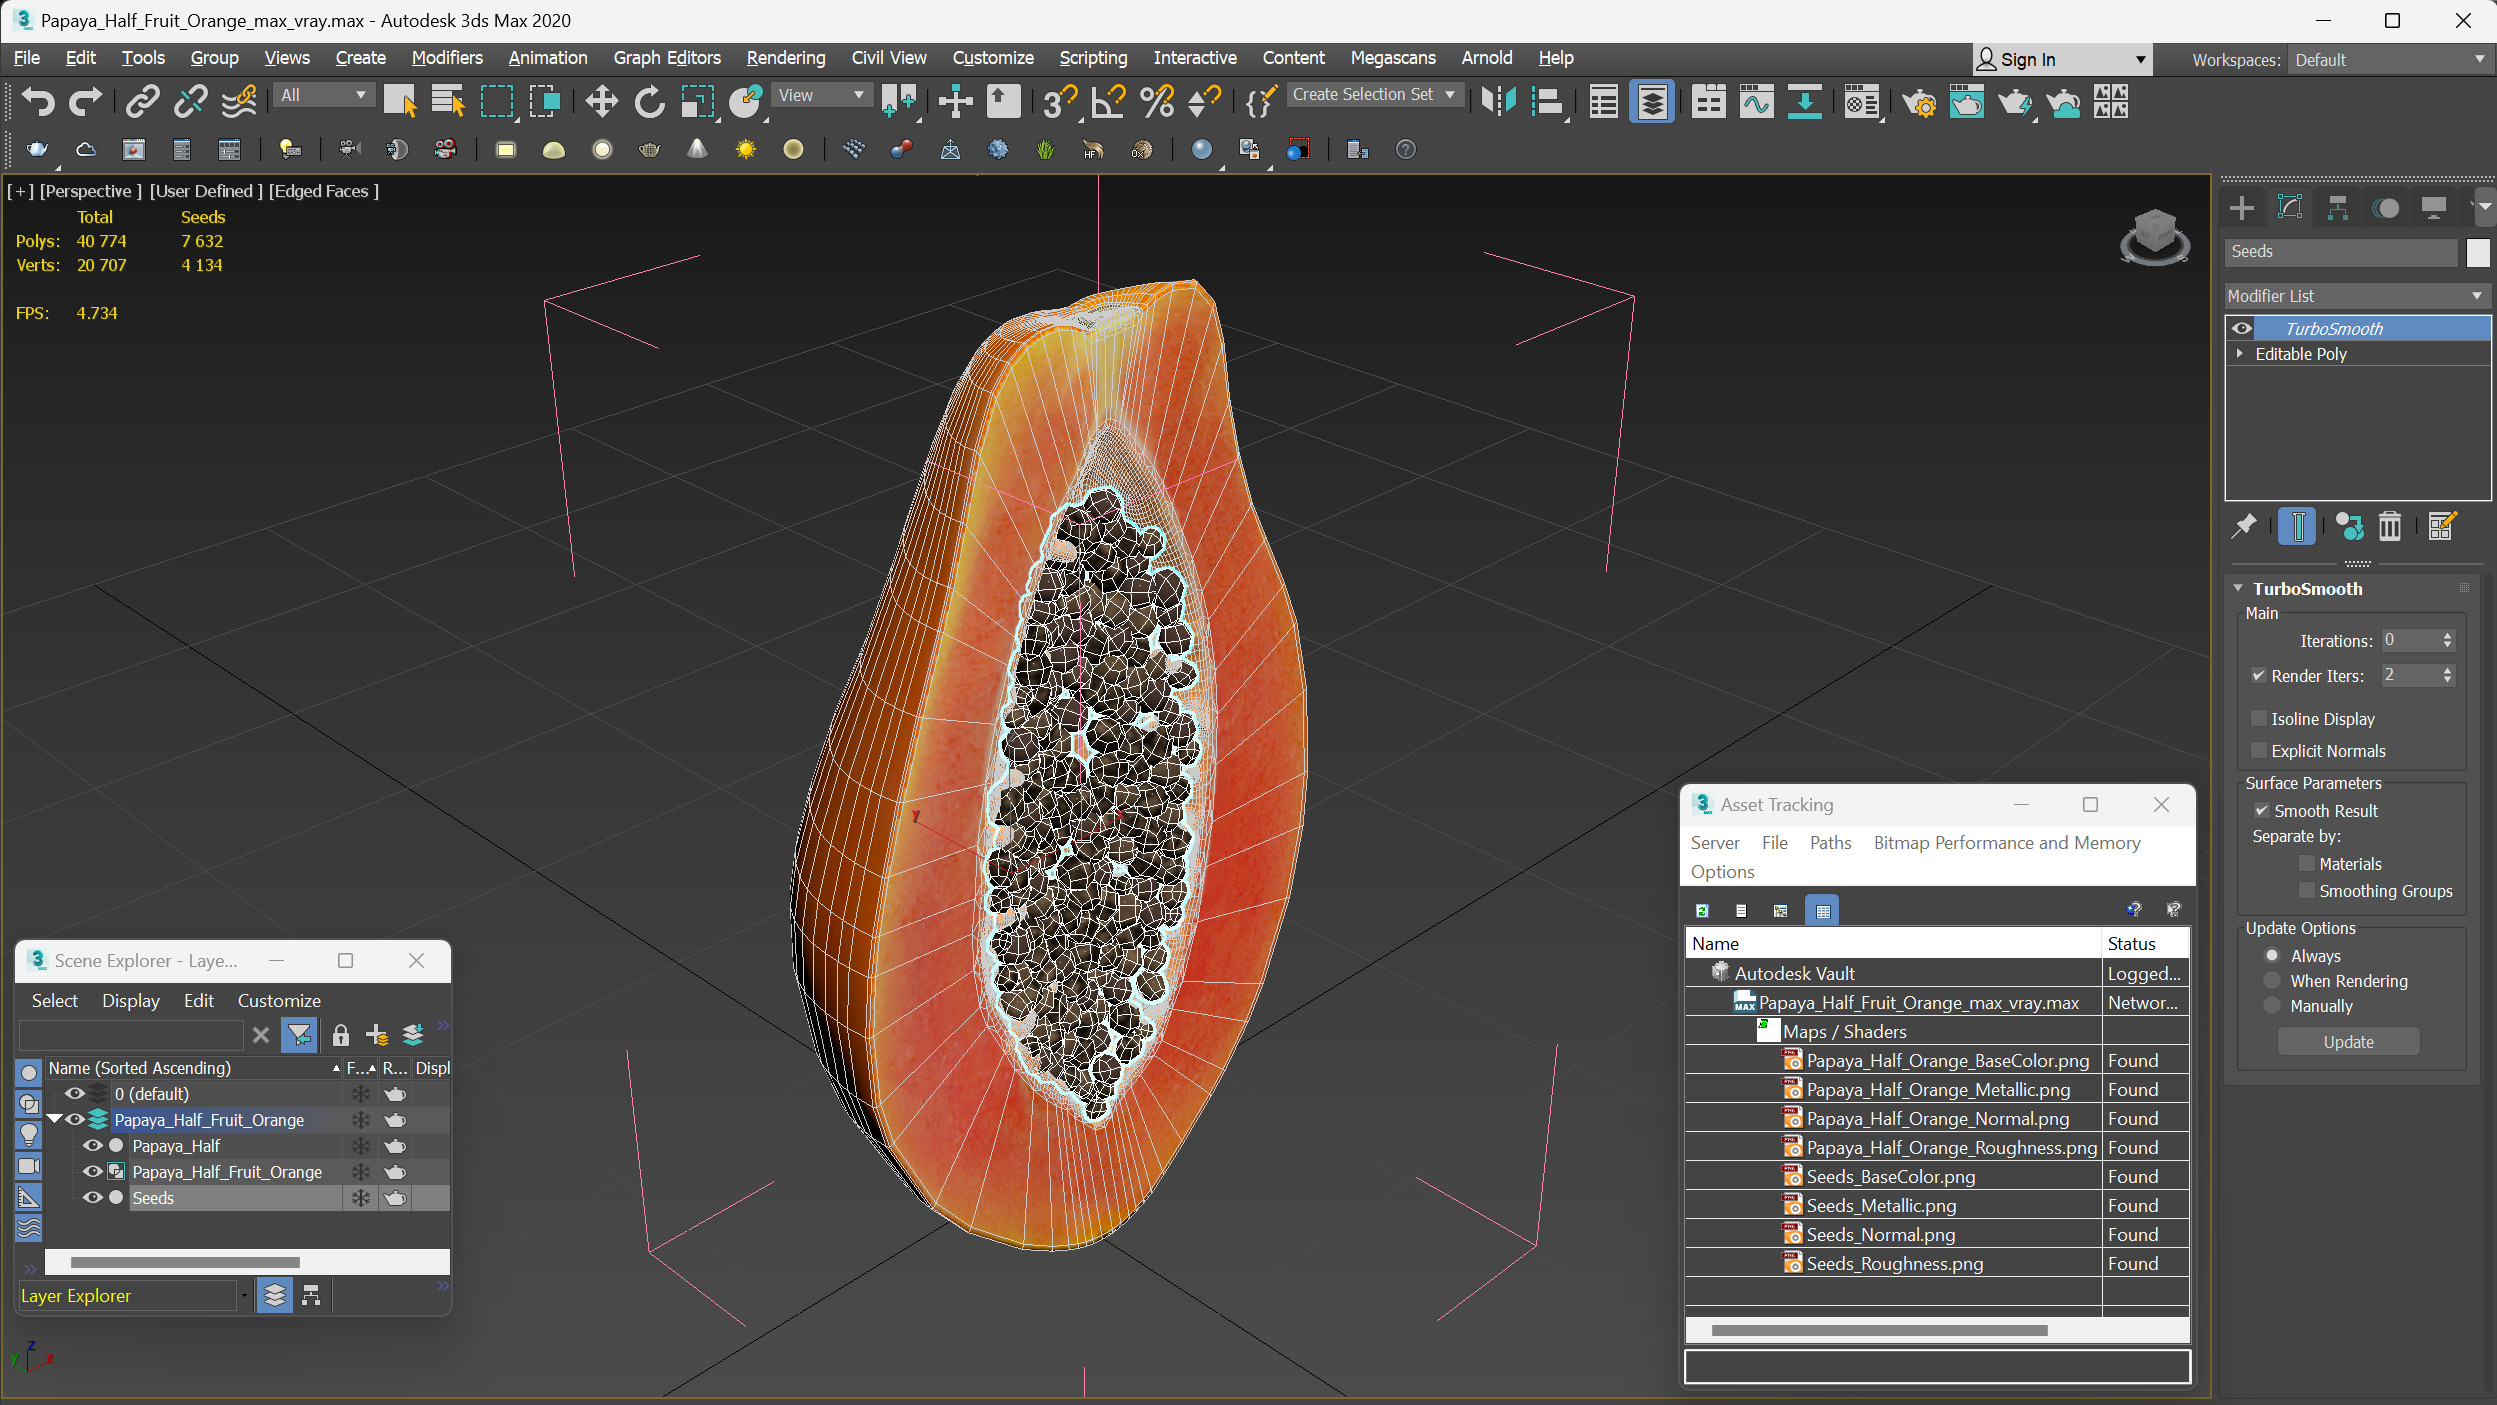Click Configure Modifier Sets icon

pyautogui.click(x=2441, y=526)
